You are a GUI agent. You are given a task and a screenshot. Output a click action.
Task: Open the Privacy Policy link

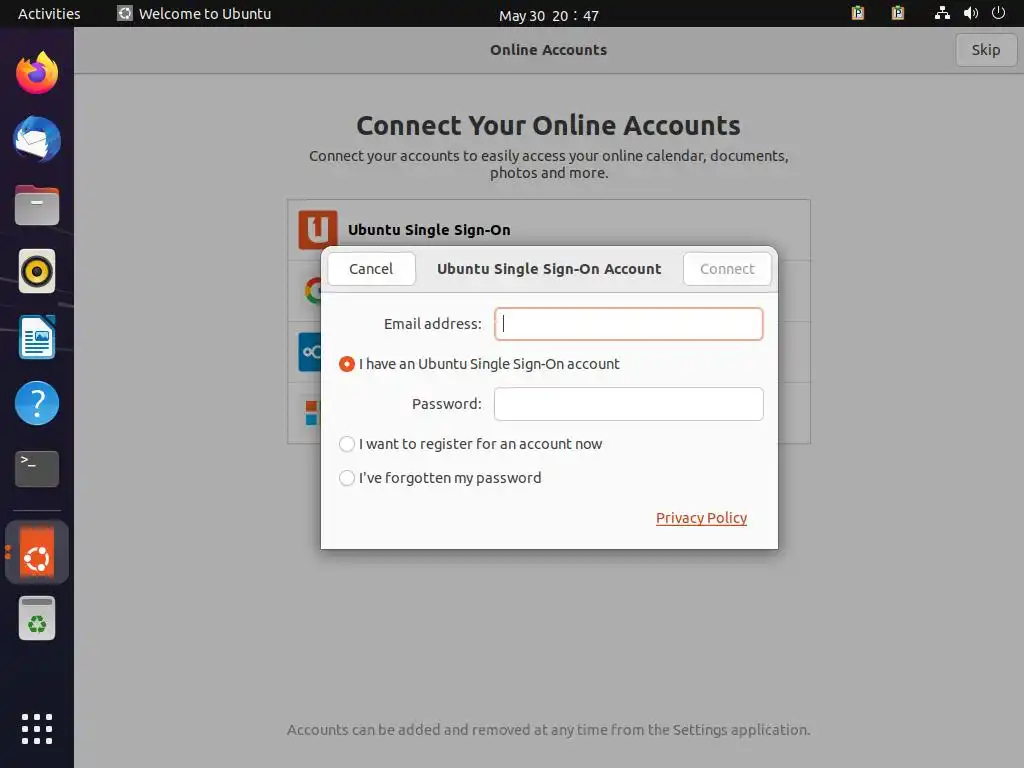(x=701, y=518)
